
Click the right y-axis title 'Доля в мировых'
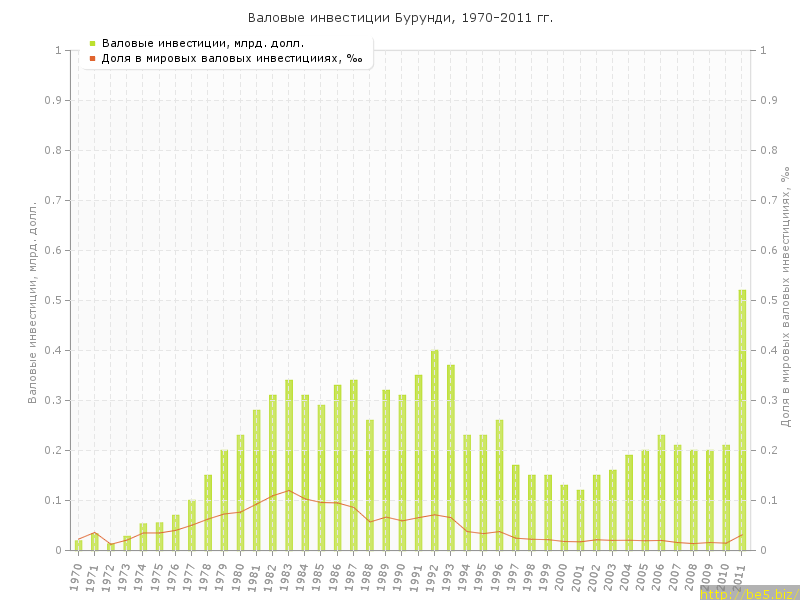(x=785, y=300)
